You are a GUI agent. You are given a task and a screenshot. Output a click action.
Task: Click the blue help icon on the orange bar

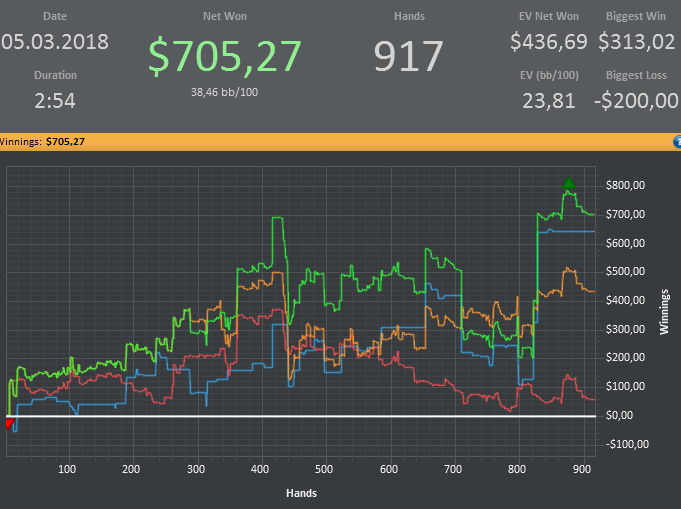click(677, 142)
